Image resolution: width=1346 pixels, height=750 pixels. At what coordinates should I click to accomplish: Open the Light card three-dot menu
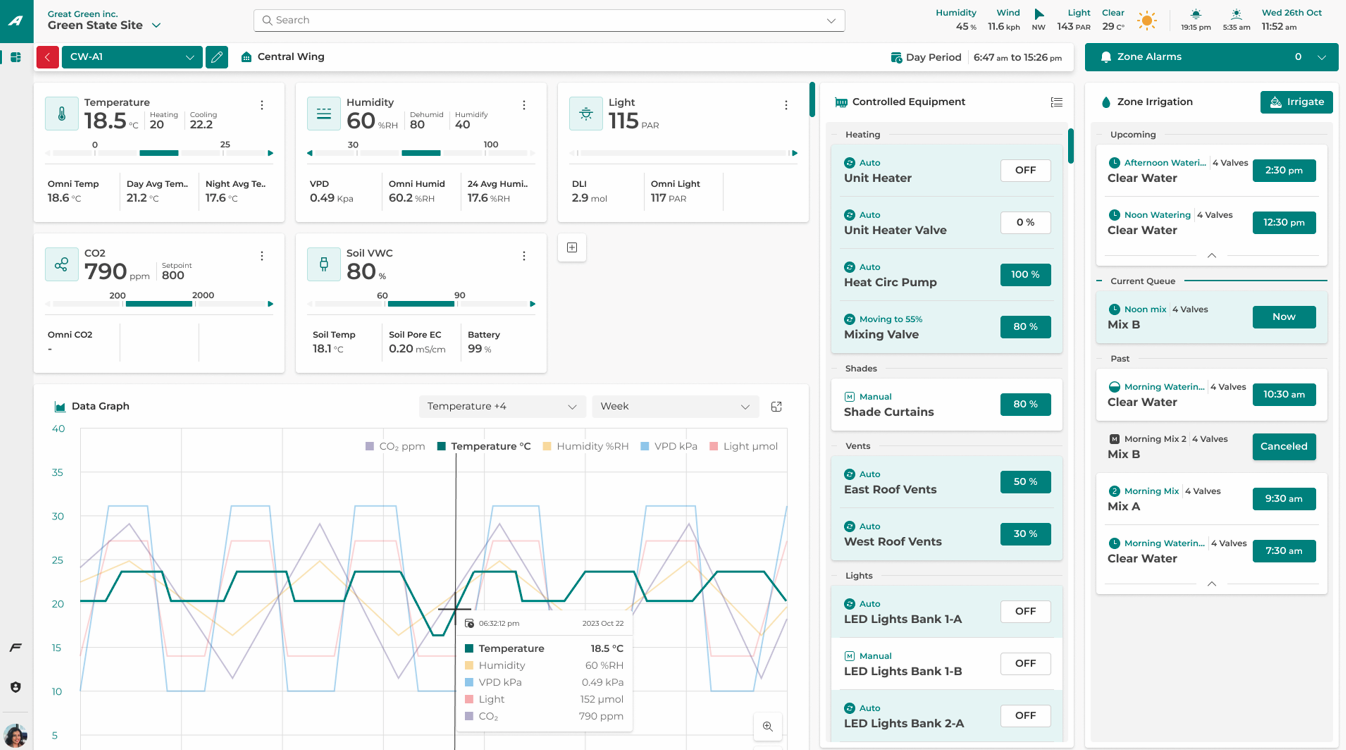click(x=786, y=105)
